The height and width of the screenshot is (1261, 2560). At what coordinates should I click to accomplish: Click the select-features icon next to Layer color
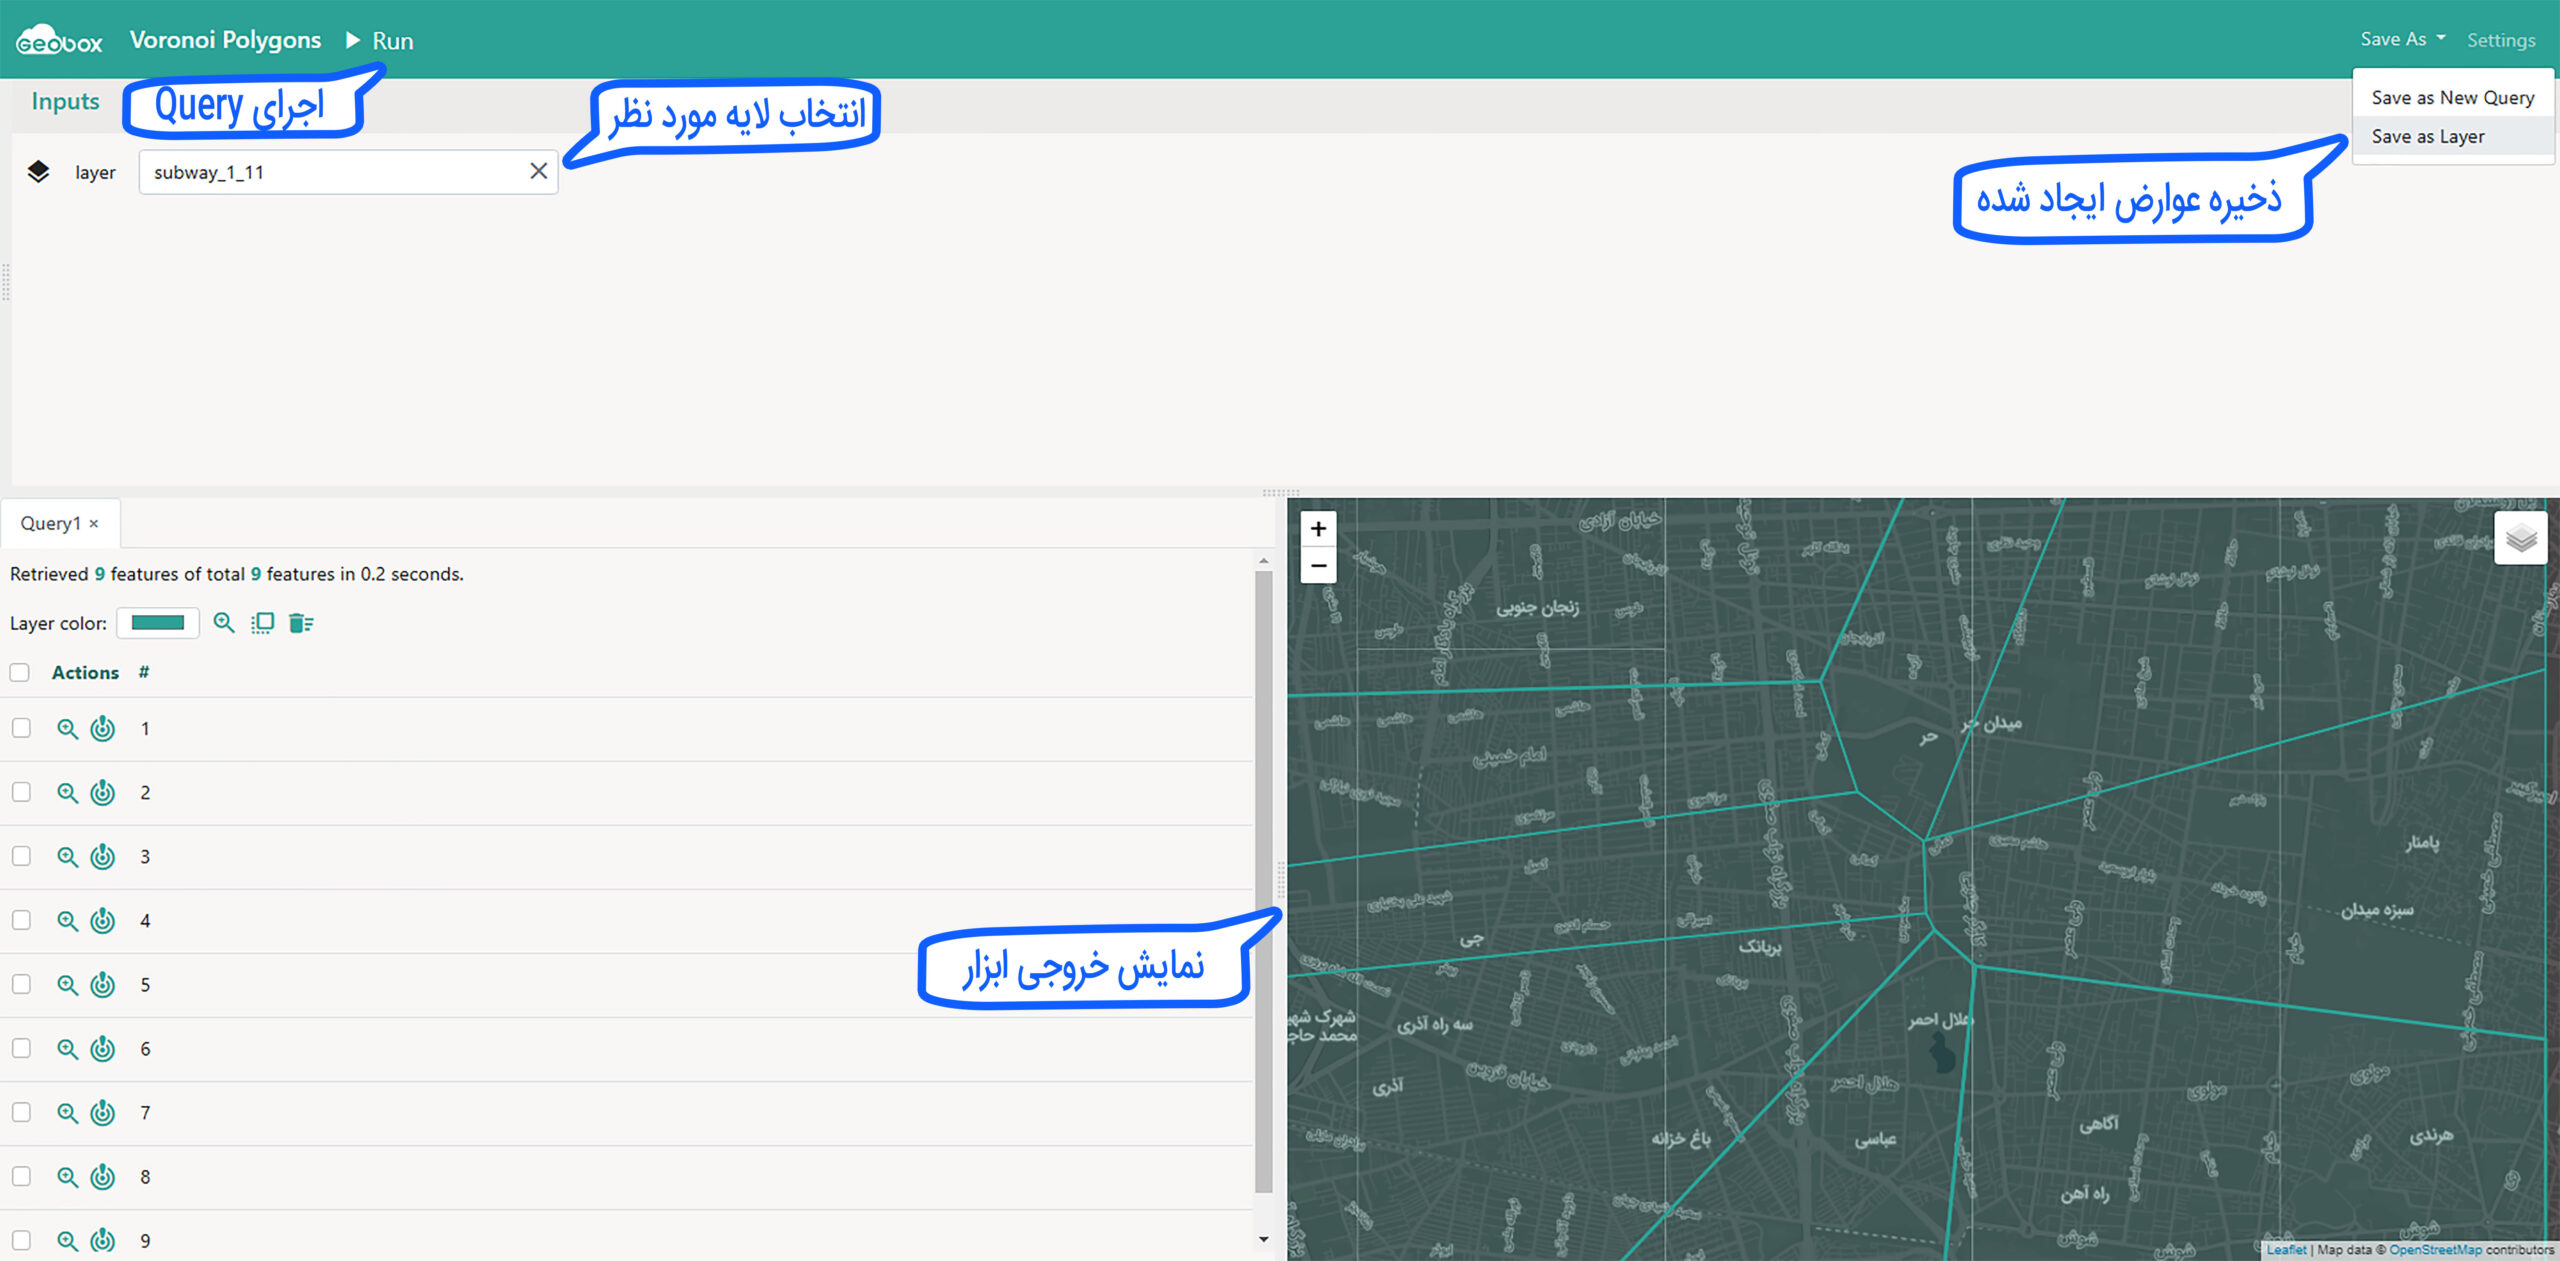[262, 623]
